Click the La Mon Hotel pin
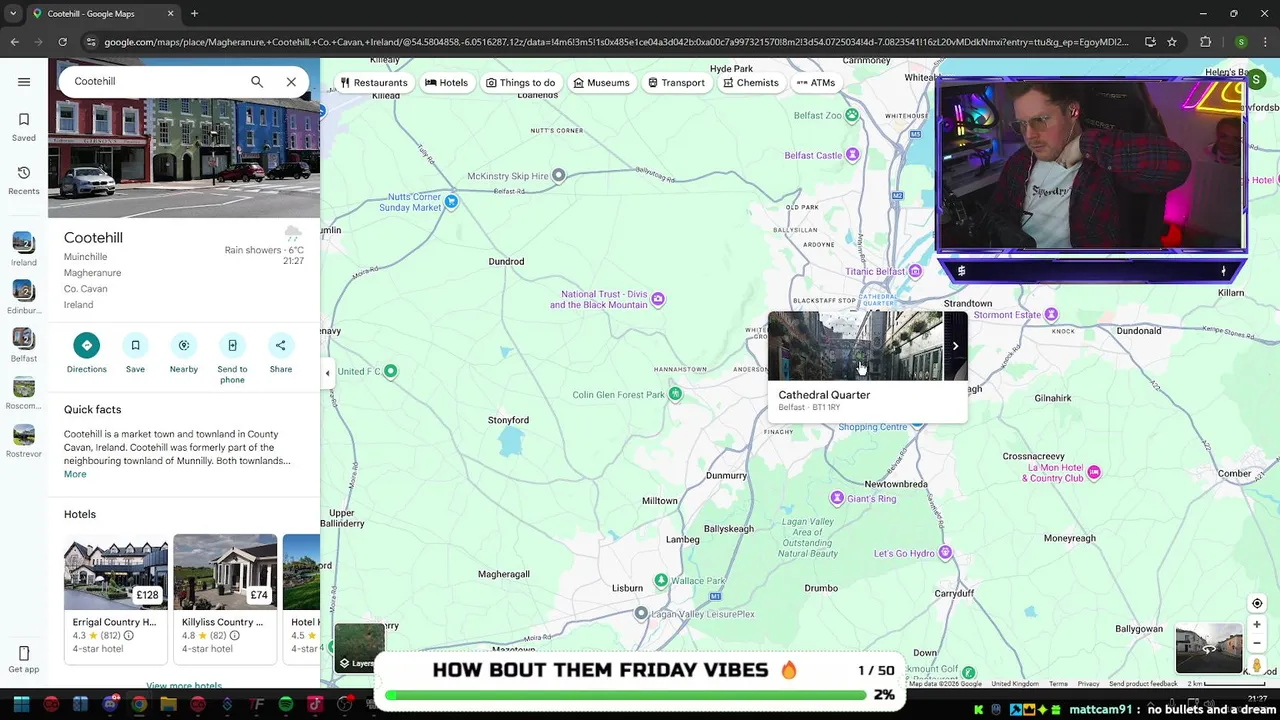 click(x=1094, y=472)
